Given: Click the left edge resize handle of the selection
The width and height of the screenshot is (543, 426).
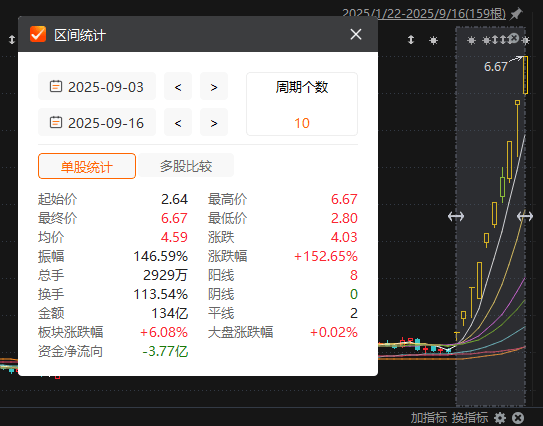Looking at the screenshot, I should (x=456, y=217).
